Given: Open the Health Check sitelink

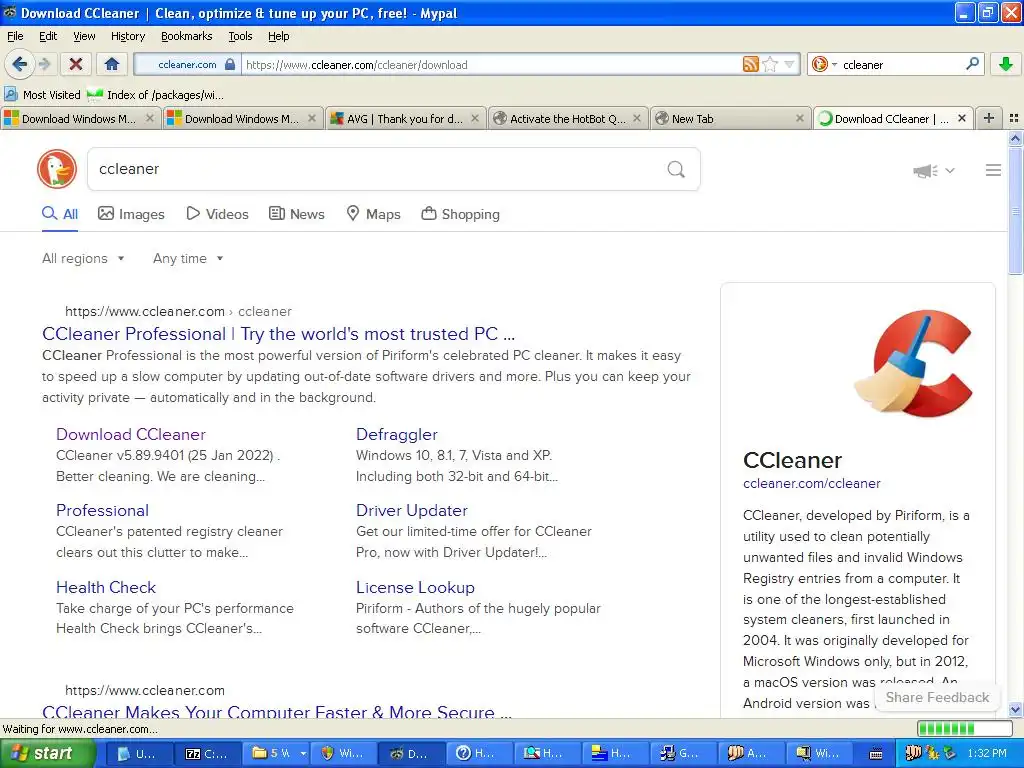Looking at the screenshot, I should click(x=106, y=587).
